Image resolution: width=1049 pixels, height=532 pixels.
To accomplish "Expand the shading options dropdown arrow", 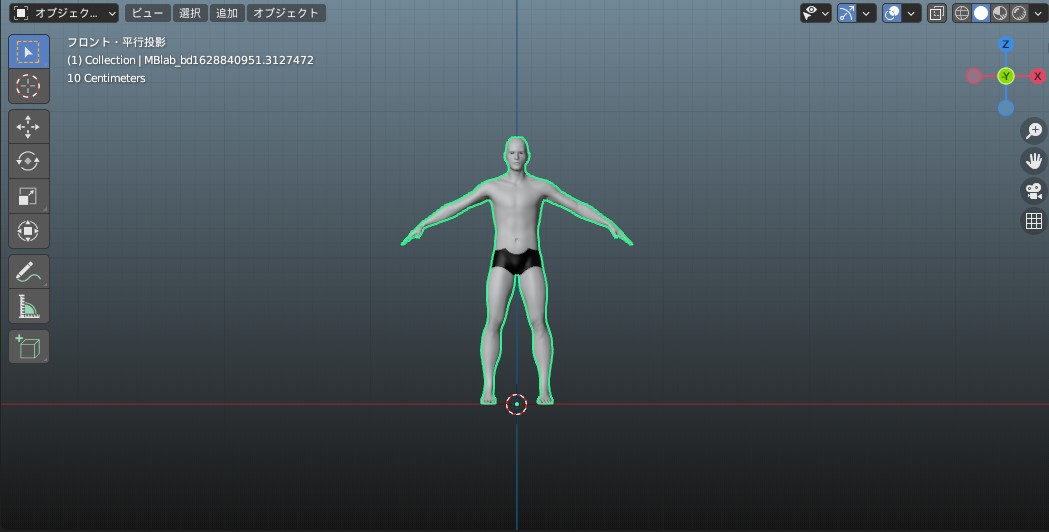I will 1038,13.
